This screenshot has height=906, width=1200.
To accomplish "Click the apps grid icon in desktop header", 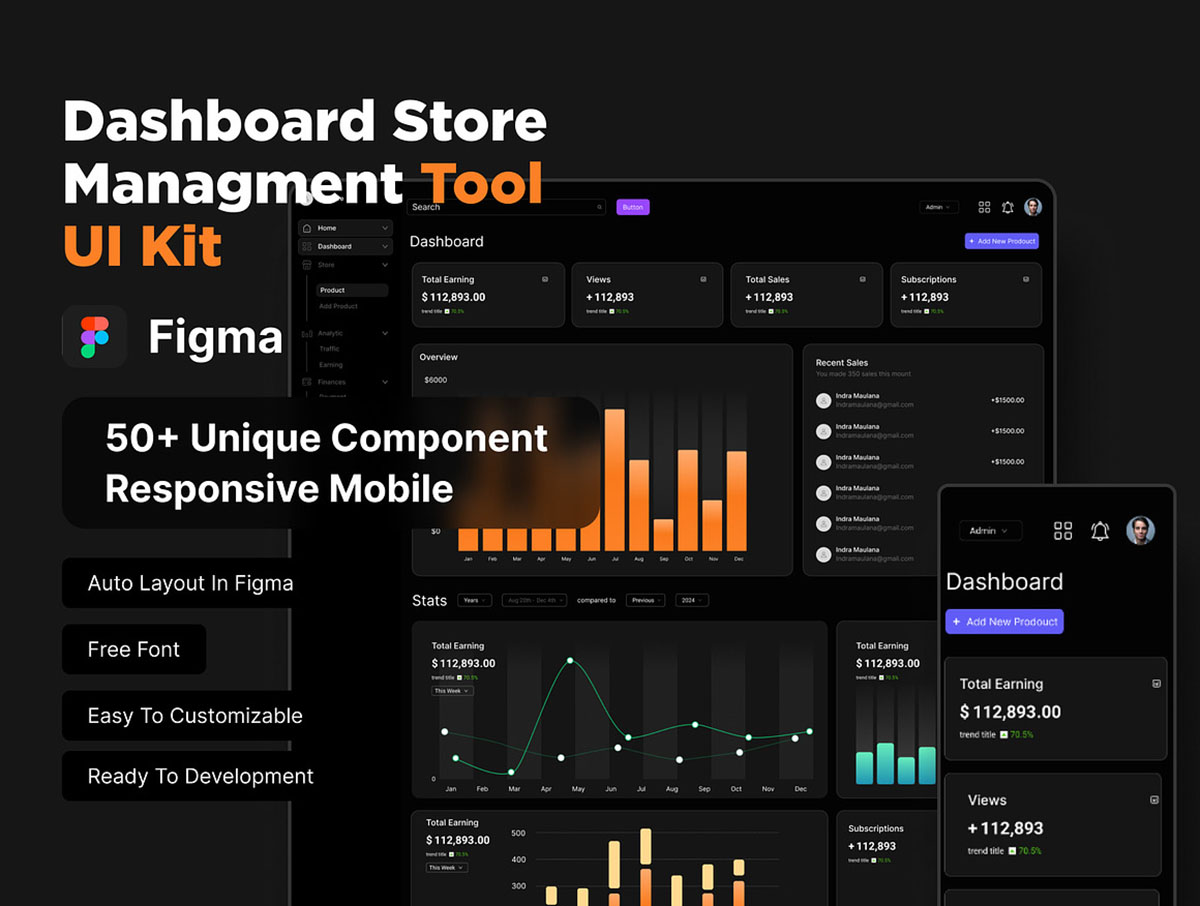I will [x=984, y=207].
